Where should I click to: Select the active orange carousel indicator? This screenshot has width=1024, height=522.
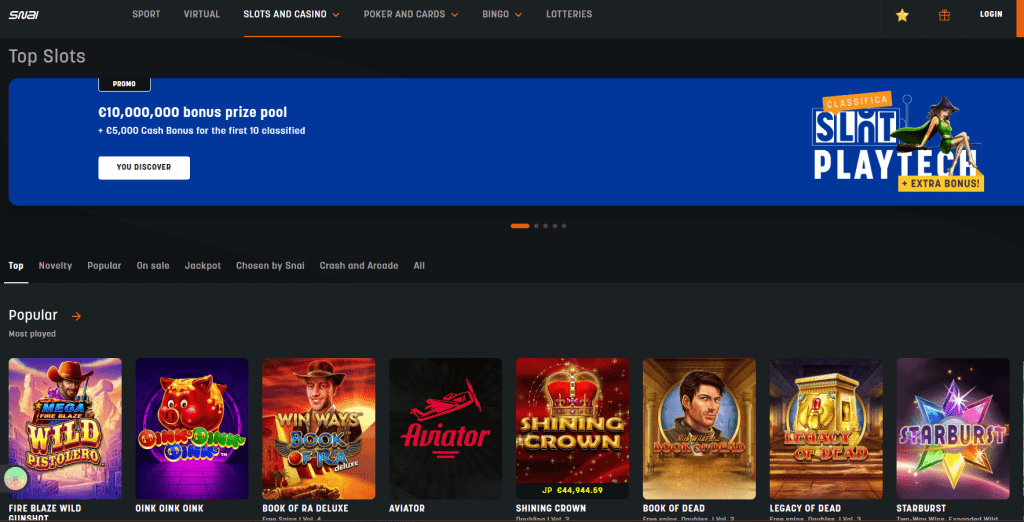(520, 226)
